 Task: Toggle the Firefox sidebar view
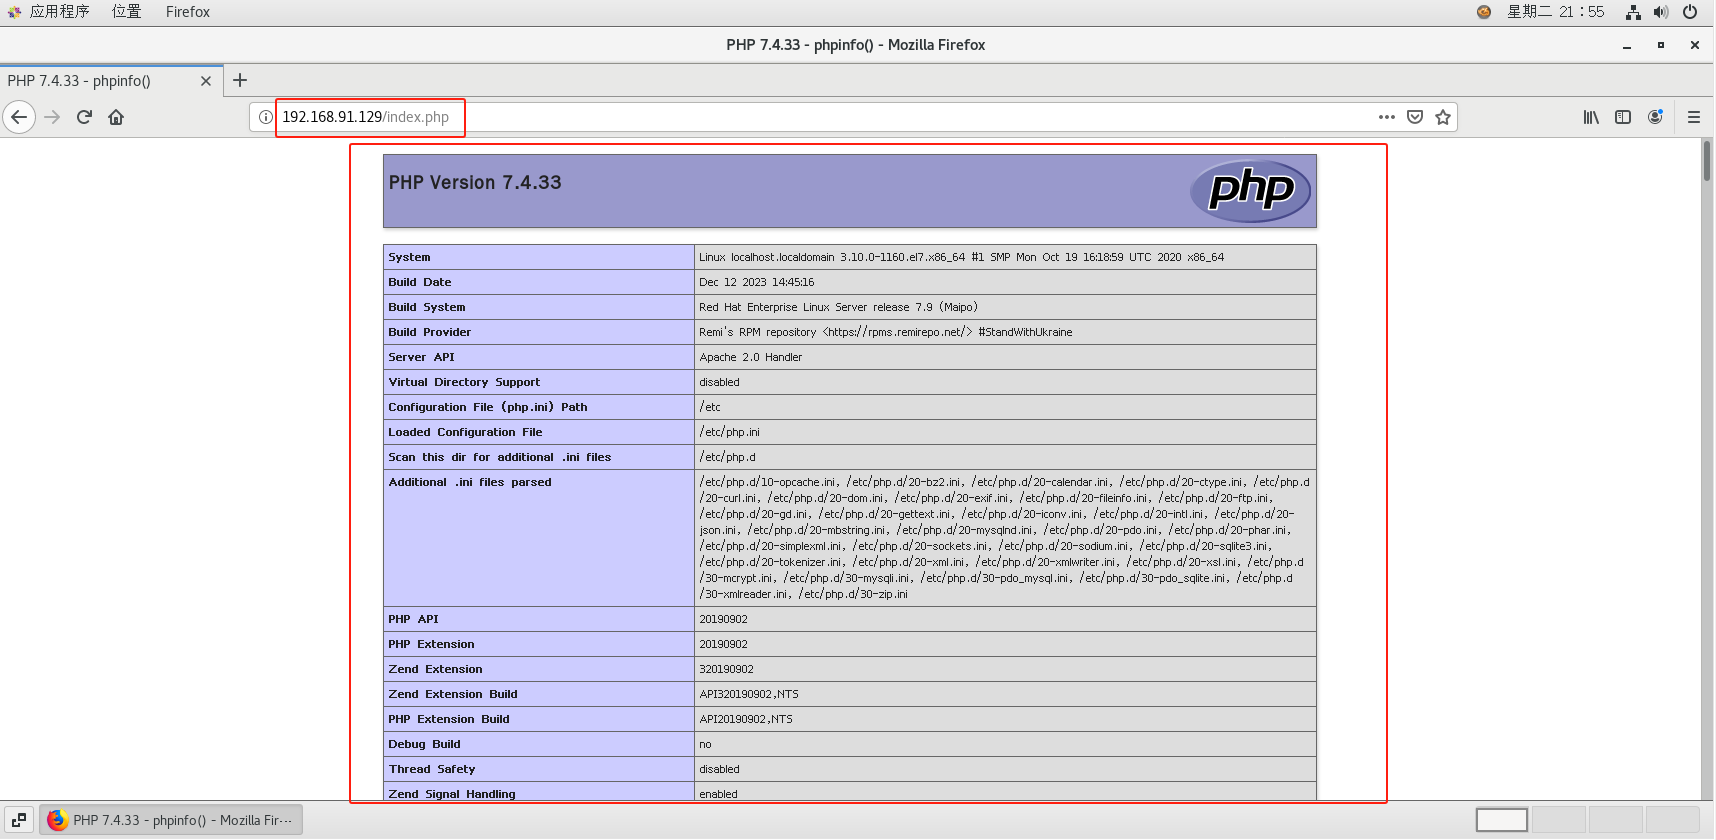pyautogui.click(x=1622, y=117)
